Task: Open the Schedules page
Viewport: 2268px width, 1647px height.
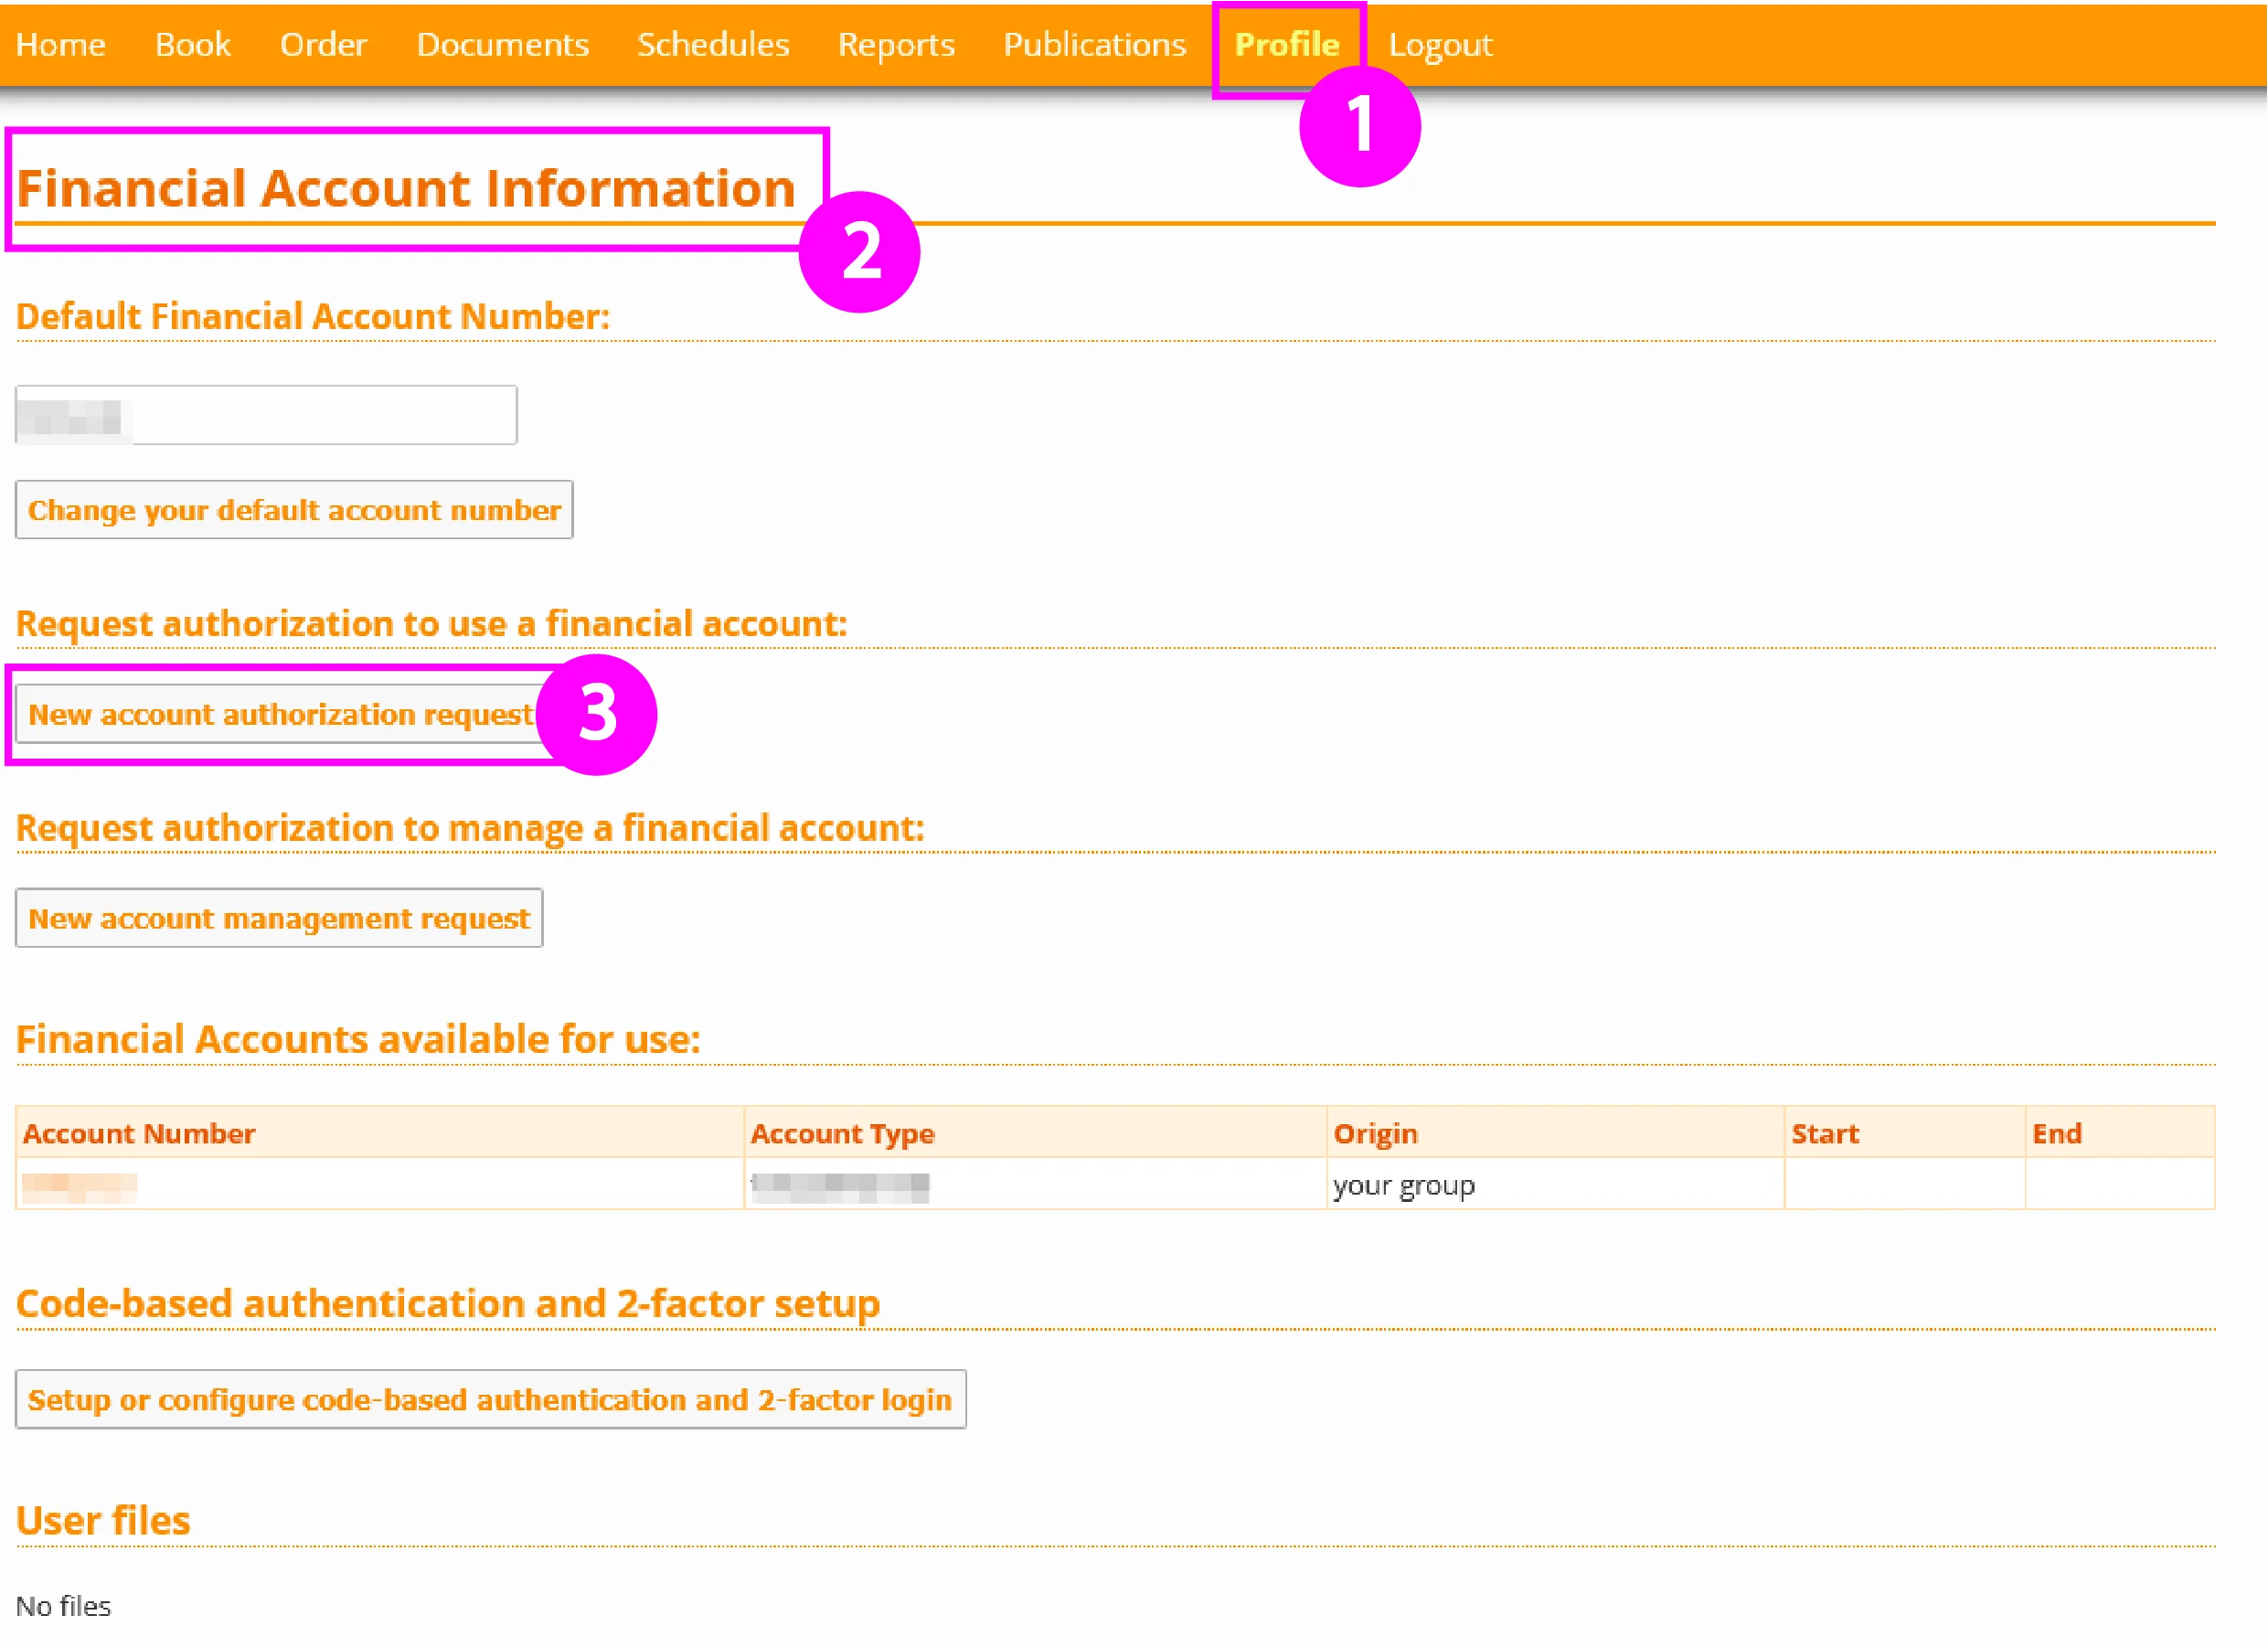Action: pos(713,44)
